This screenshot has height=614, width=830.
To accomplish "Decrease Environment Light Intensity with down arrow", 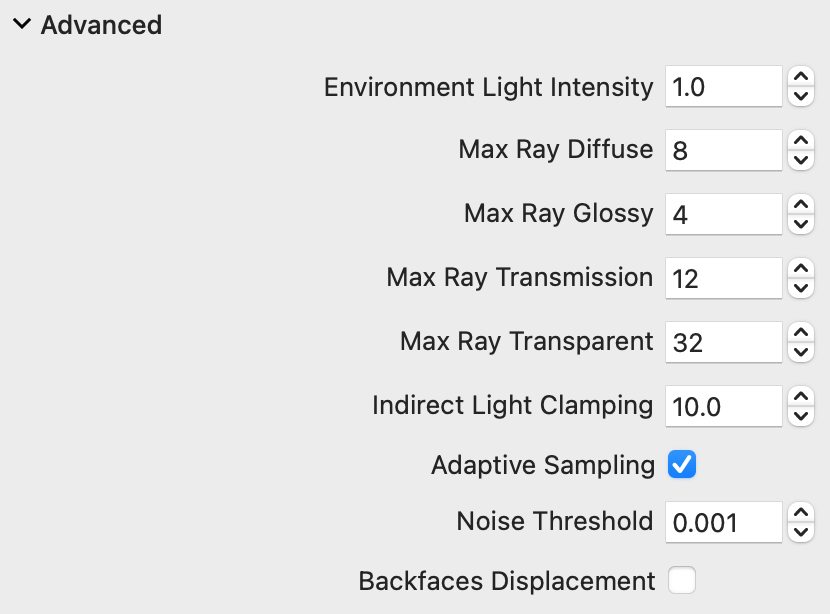I will point(800,96).
